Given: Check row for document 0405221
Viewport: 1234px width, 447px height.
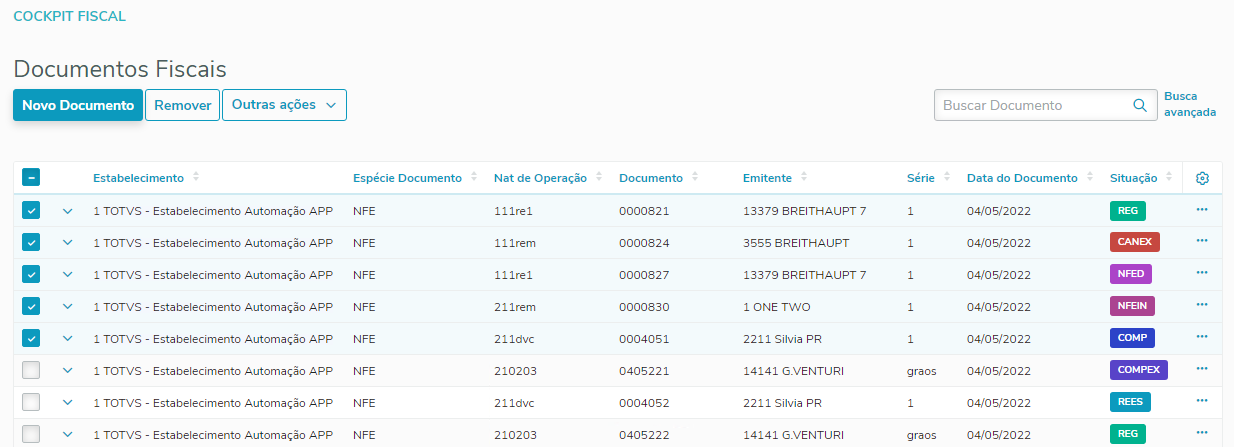Looking at the screenshot, I should tap(31, 370).
